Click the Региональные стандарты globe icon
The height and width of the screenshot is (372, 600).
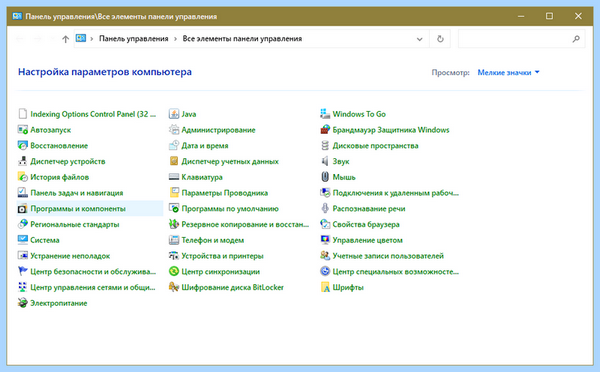(x=23, y=224)
